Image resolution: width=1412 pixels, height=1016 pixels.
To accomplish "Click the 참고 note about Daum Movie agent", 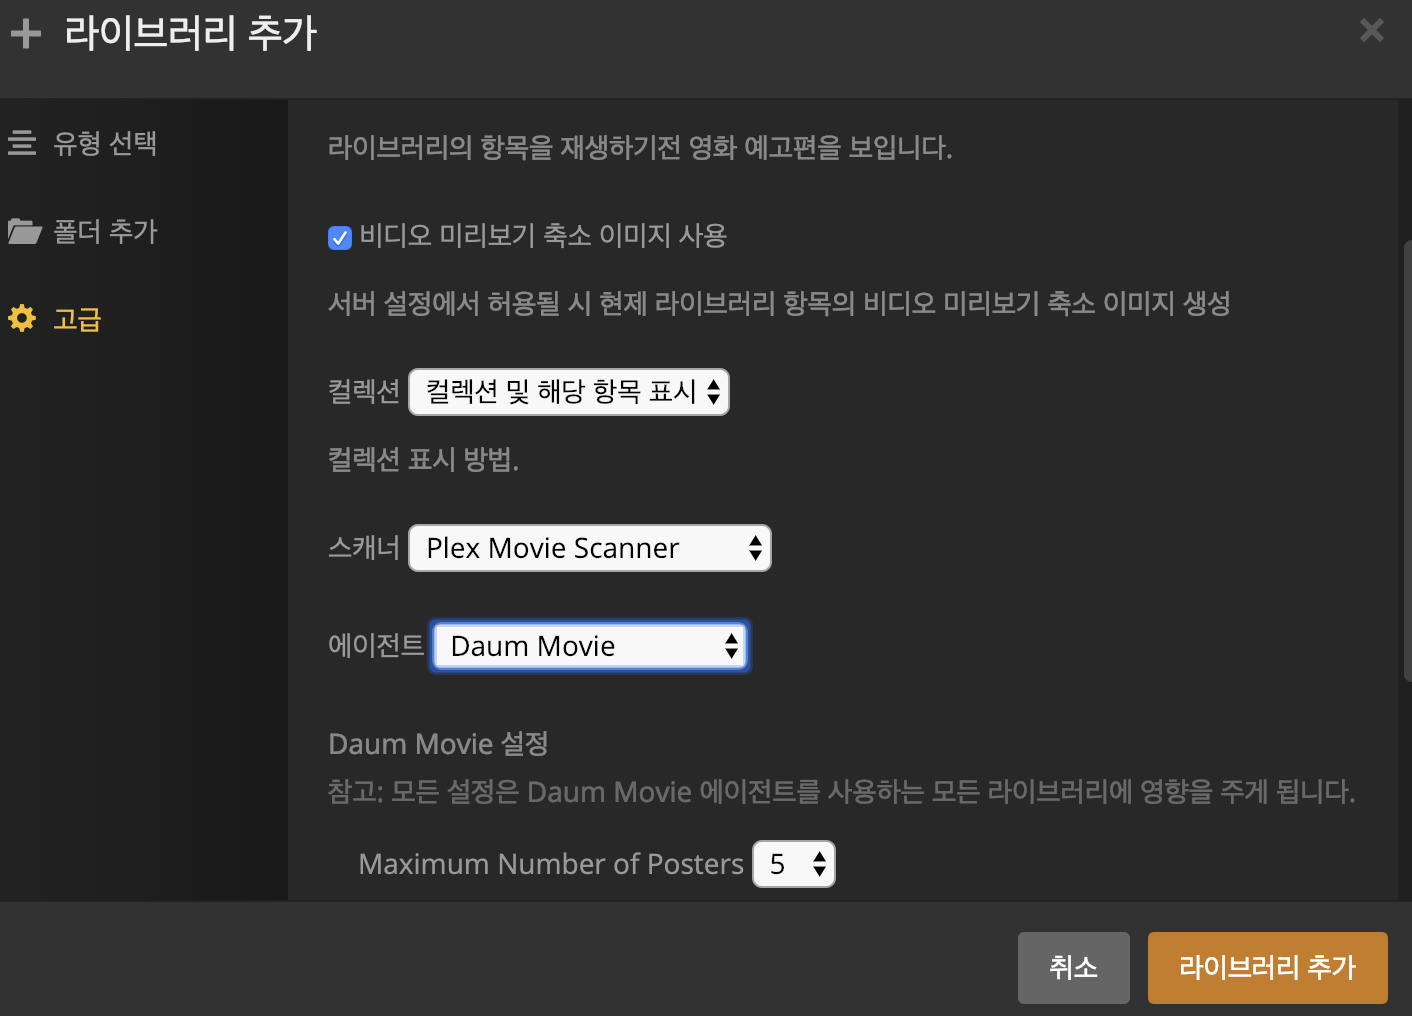I will tap(842, 792).
